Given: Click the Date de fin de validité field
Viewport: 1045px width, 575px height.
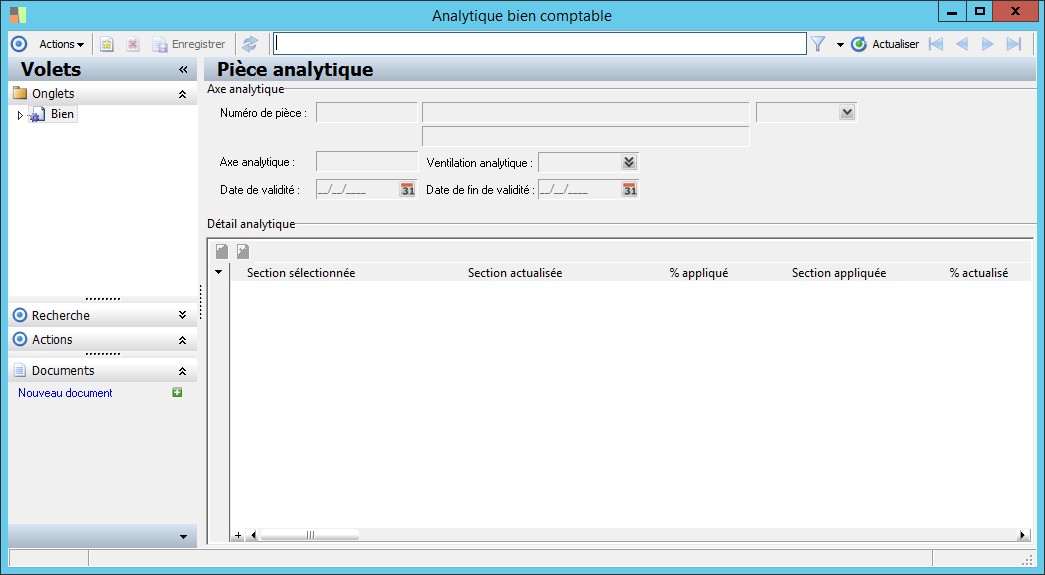Looking at the screenshot, I should [x=579, y=190].
